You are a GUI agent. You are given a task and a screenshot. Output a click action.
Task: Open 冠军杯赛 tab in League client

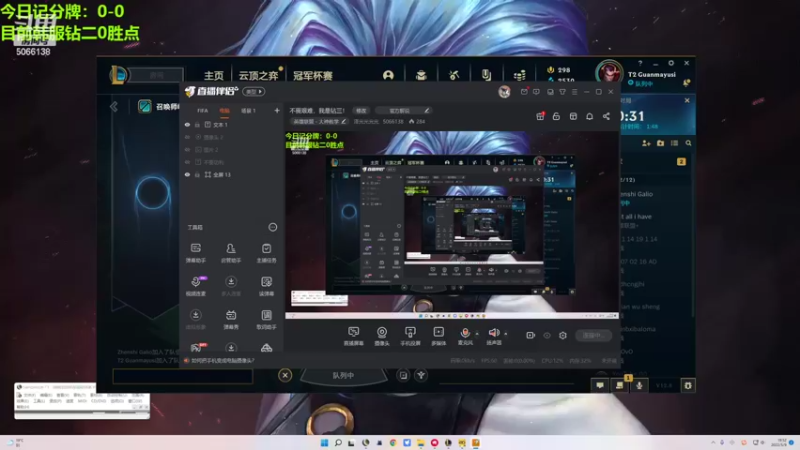pyautogui.click(x=313, y=76)
